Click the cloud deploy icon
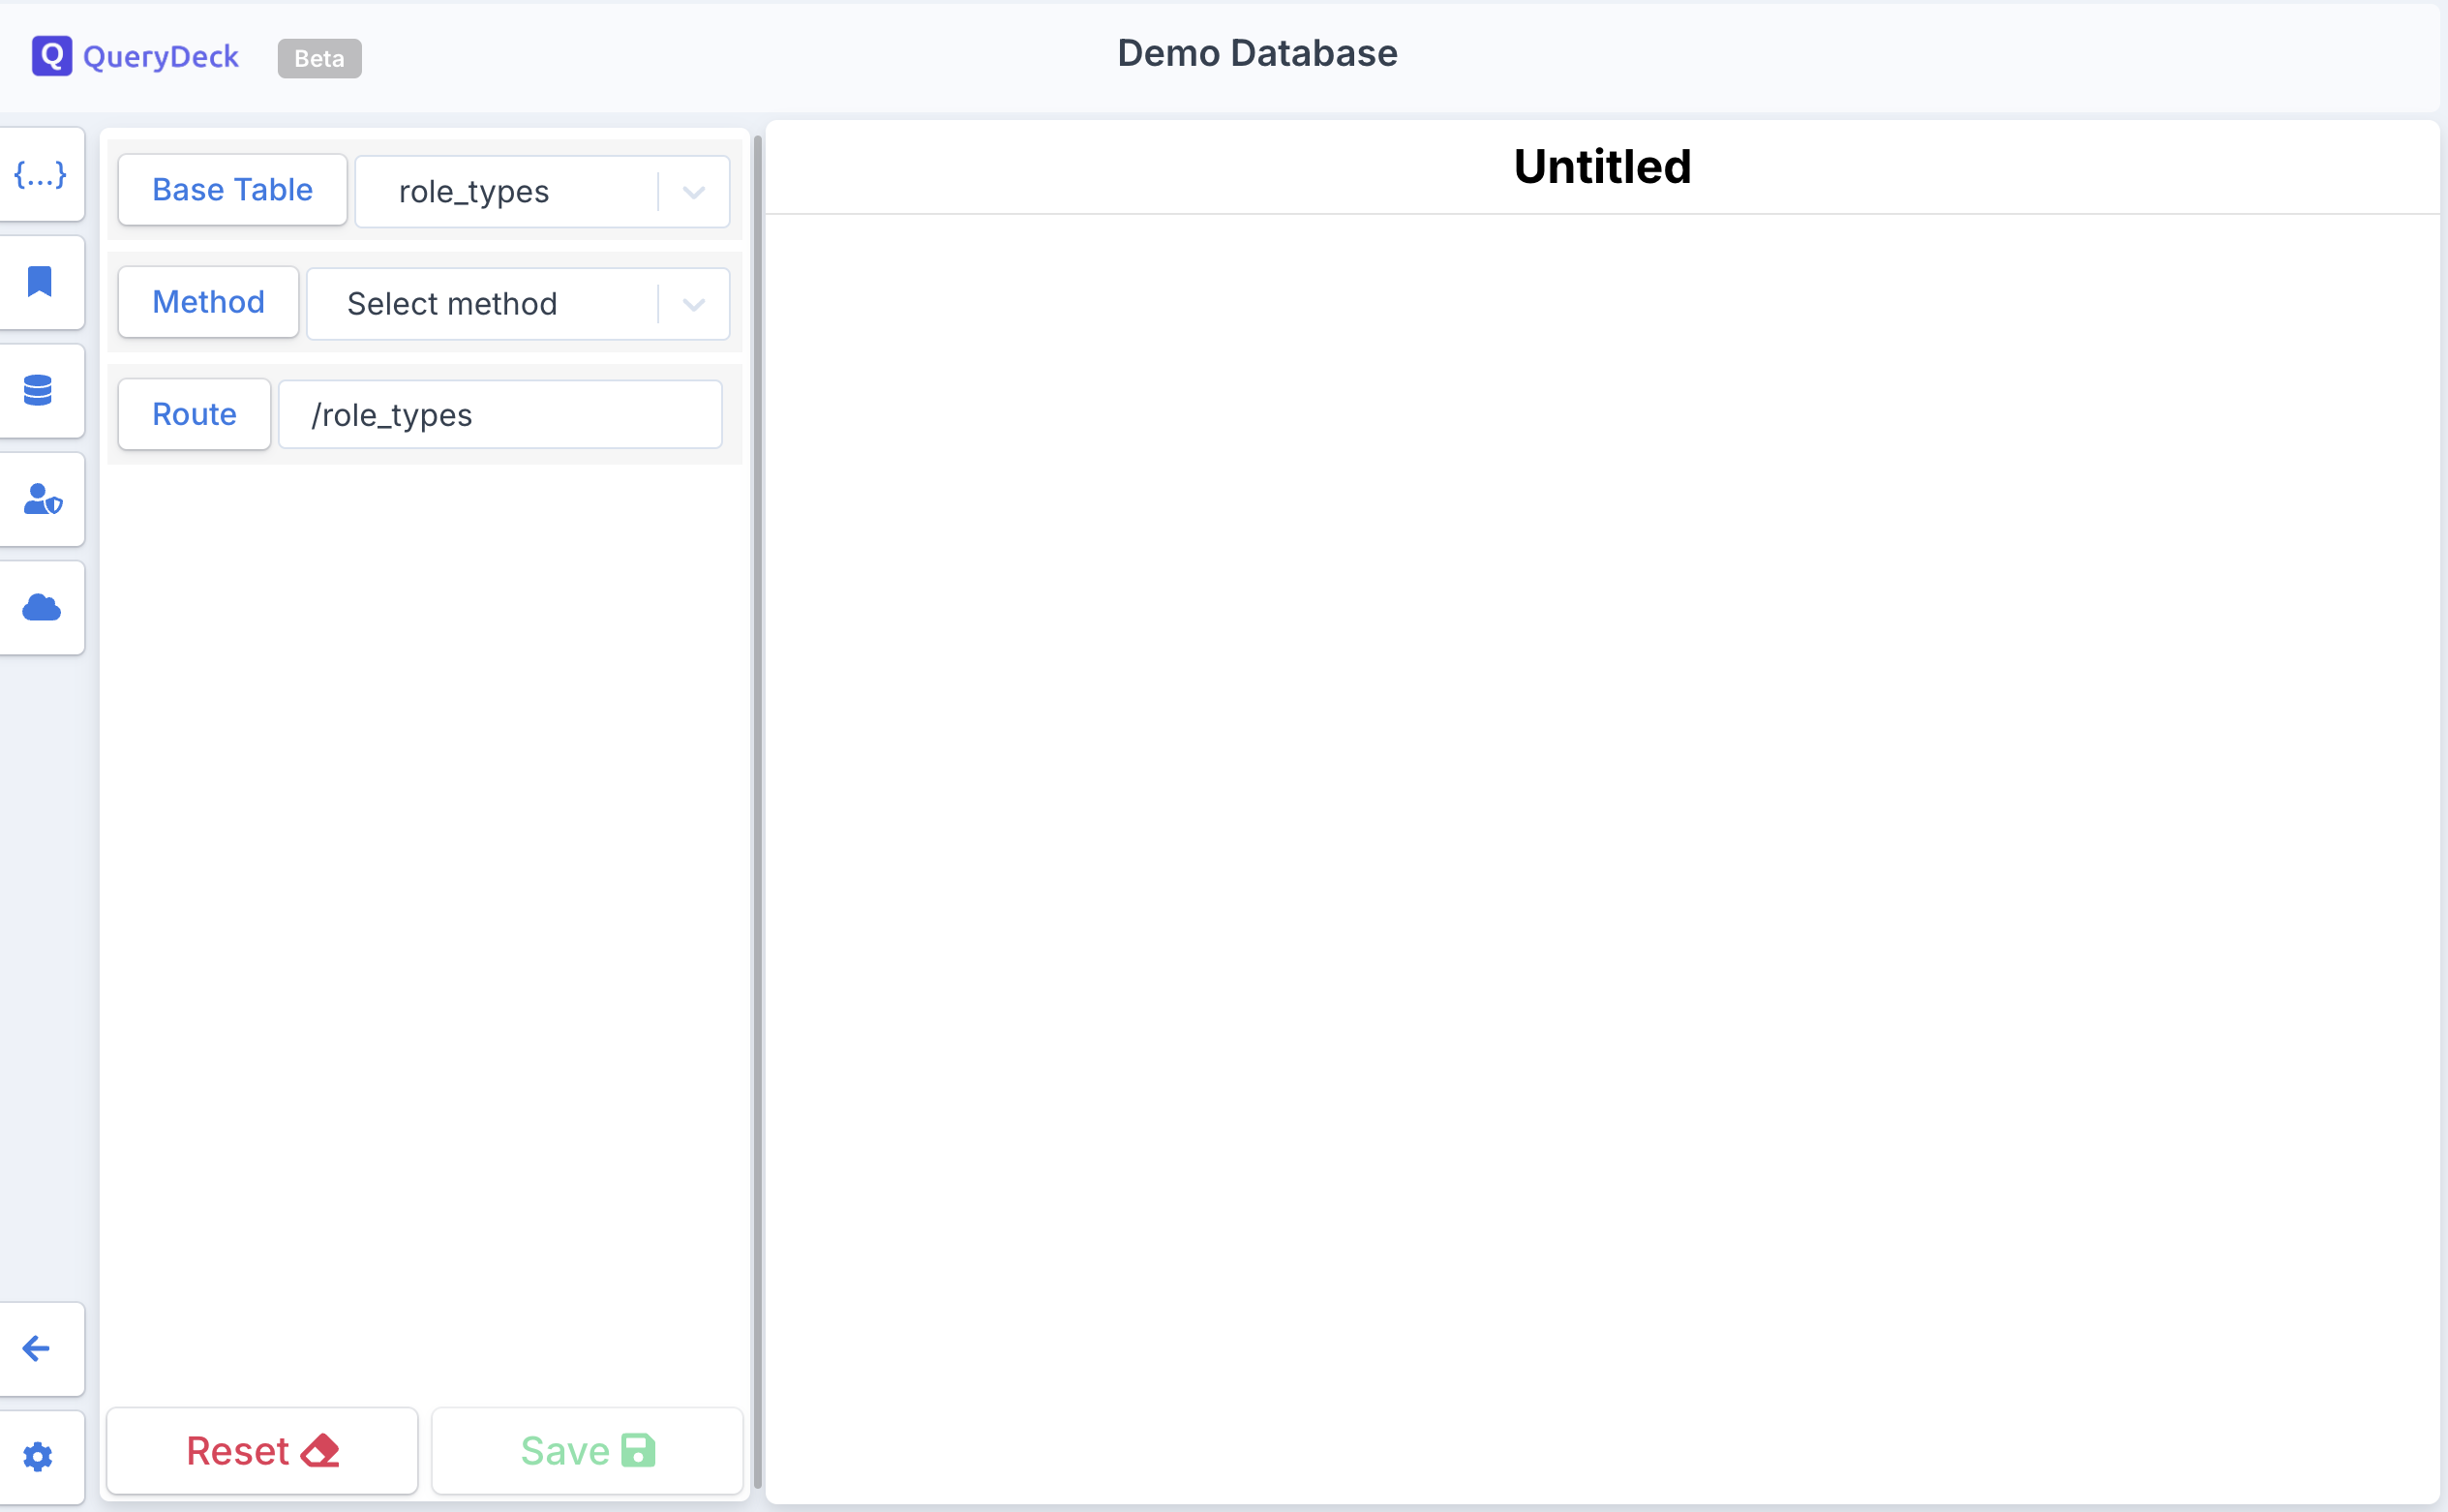 [41, 608]
